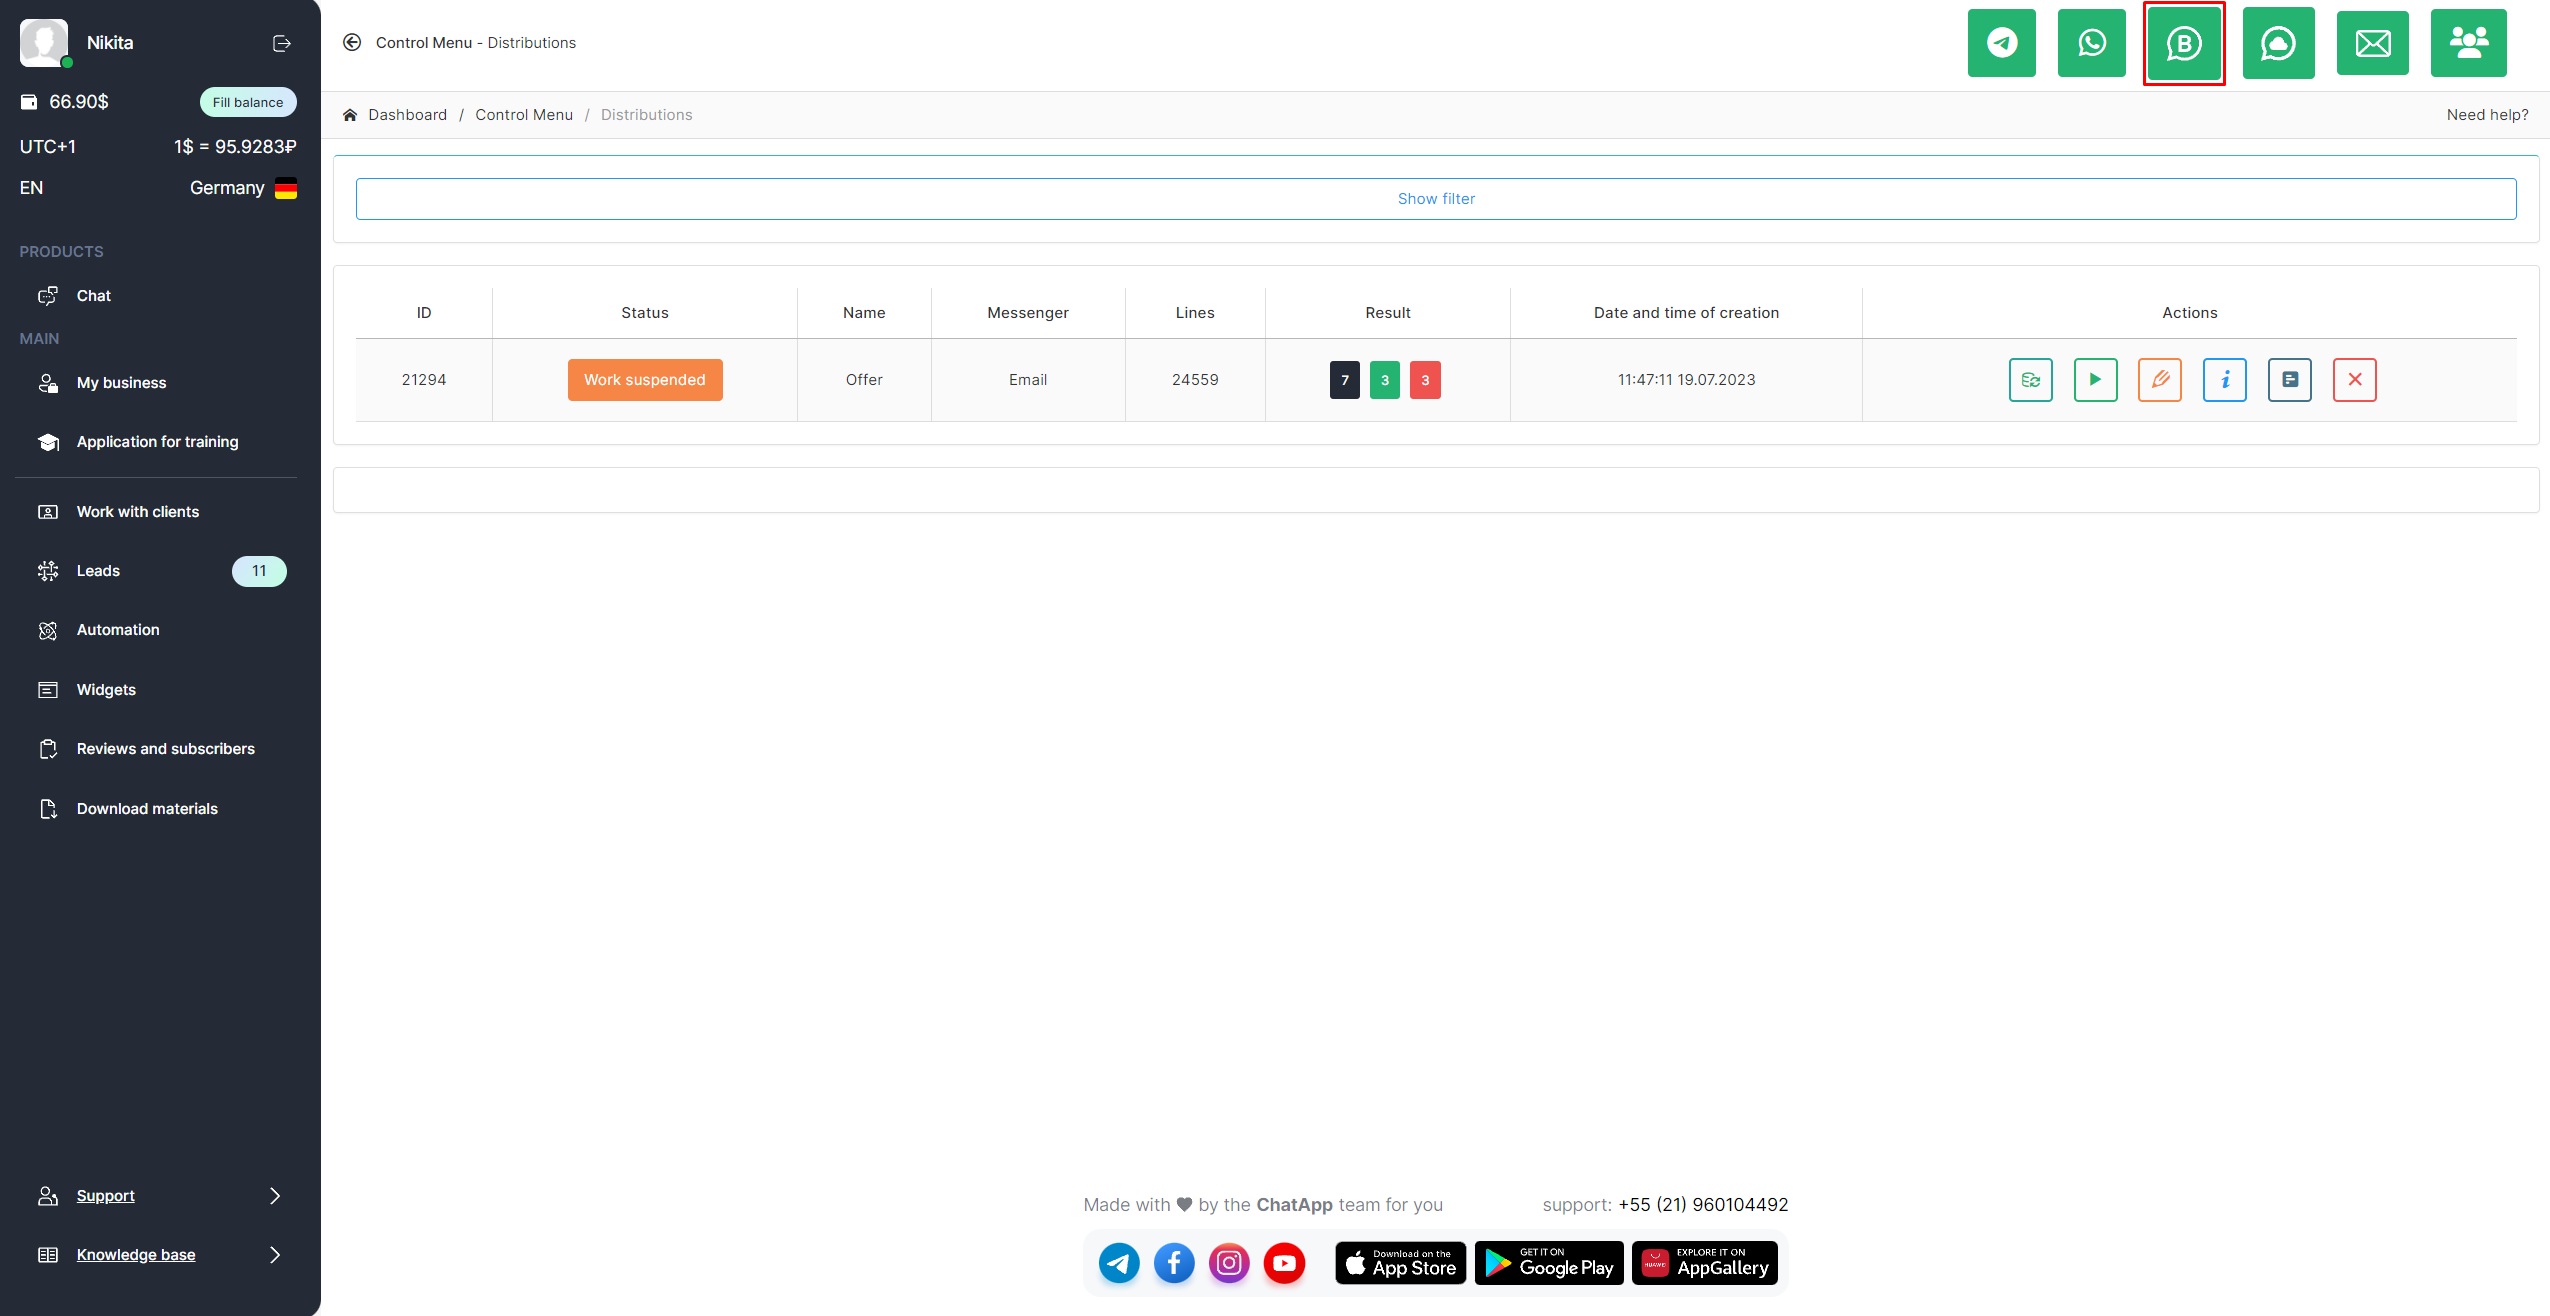Click the log out icon next to Nikita

(282, 43)
